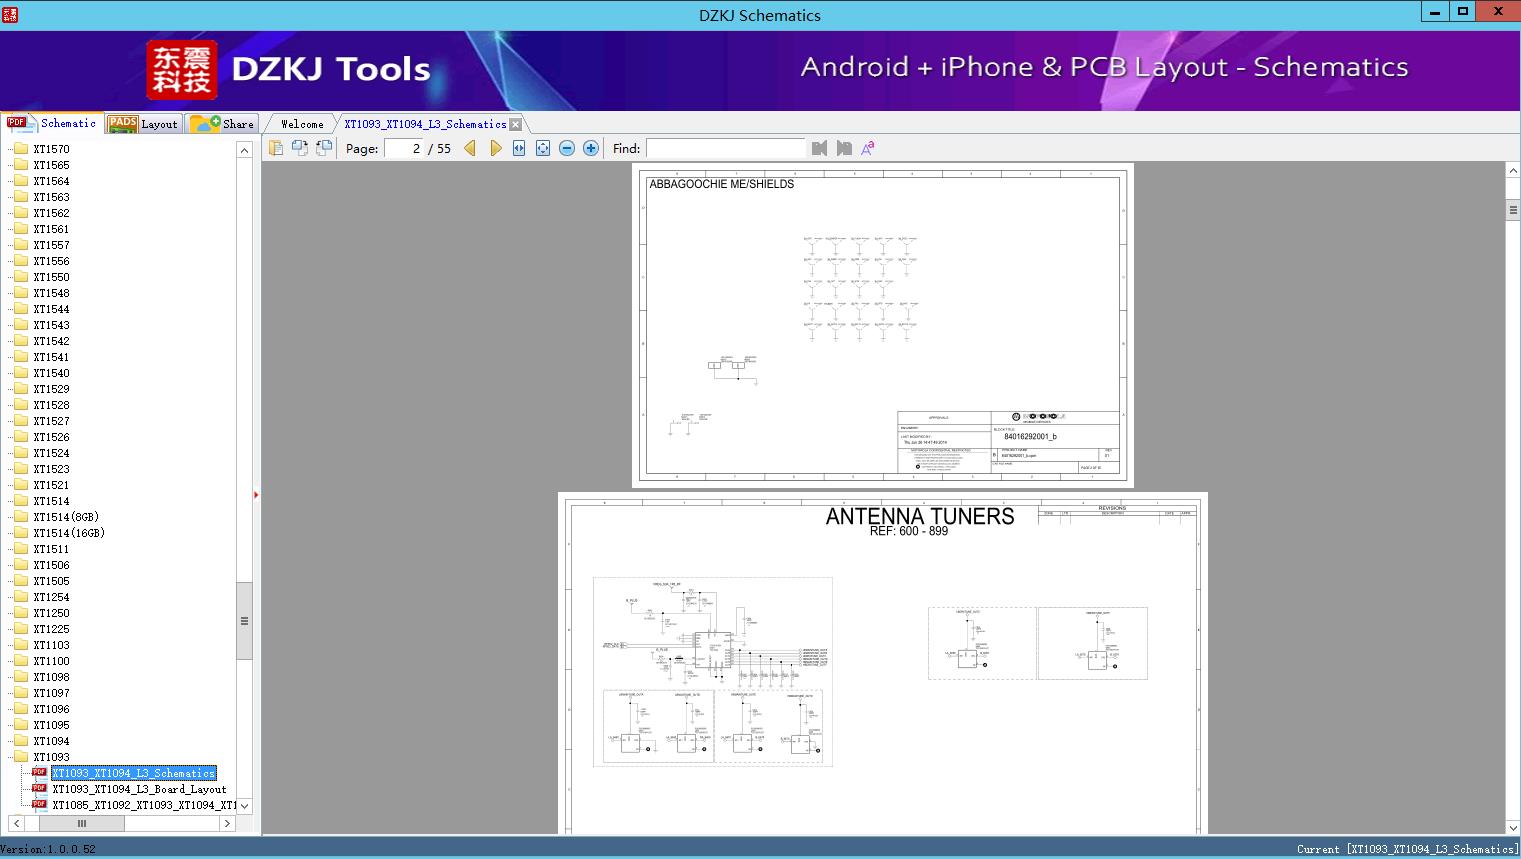This screenshot has width=1521, height=859.
Task: Close the XT1093_XT1094_L3_Schematics tab
Action: [x=515, y=124]
